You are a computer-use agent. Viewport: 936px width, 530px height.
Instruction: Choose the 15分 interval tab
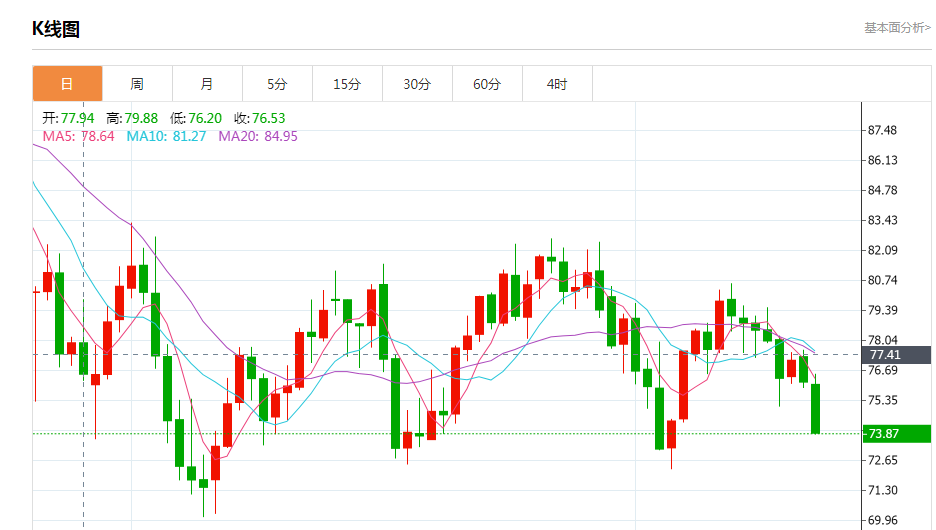[x=347, y=84]
